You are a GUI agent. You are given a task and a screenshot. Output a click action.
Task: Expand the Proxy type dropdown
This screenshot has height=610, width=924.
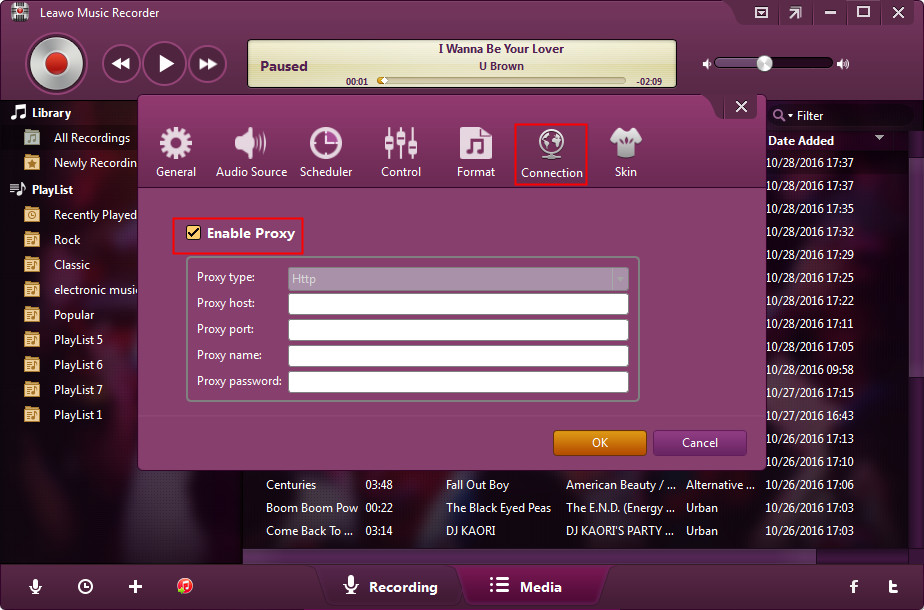620,278
